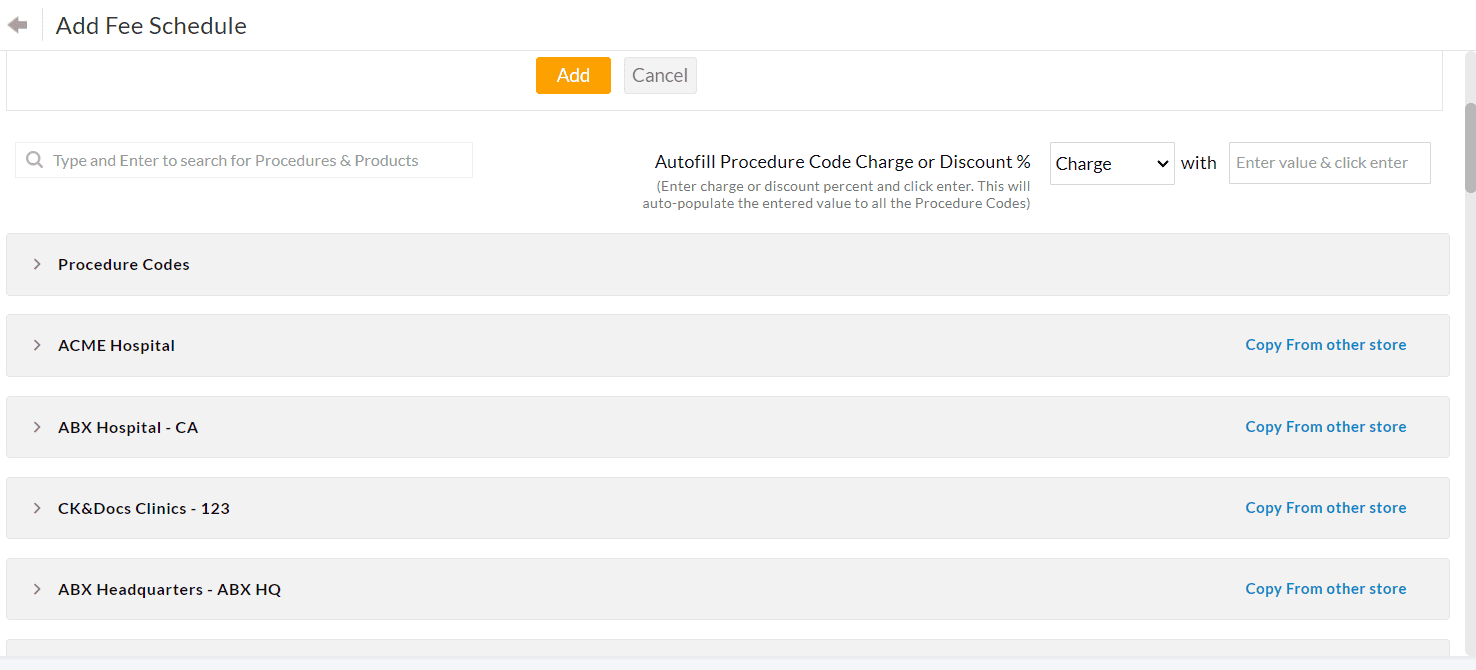The height and width of the screenshot is (670, 1476).
Task: Open the Charge or Discount dropdown
Action: (x=1112, y=162)
